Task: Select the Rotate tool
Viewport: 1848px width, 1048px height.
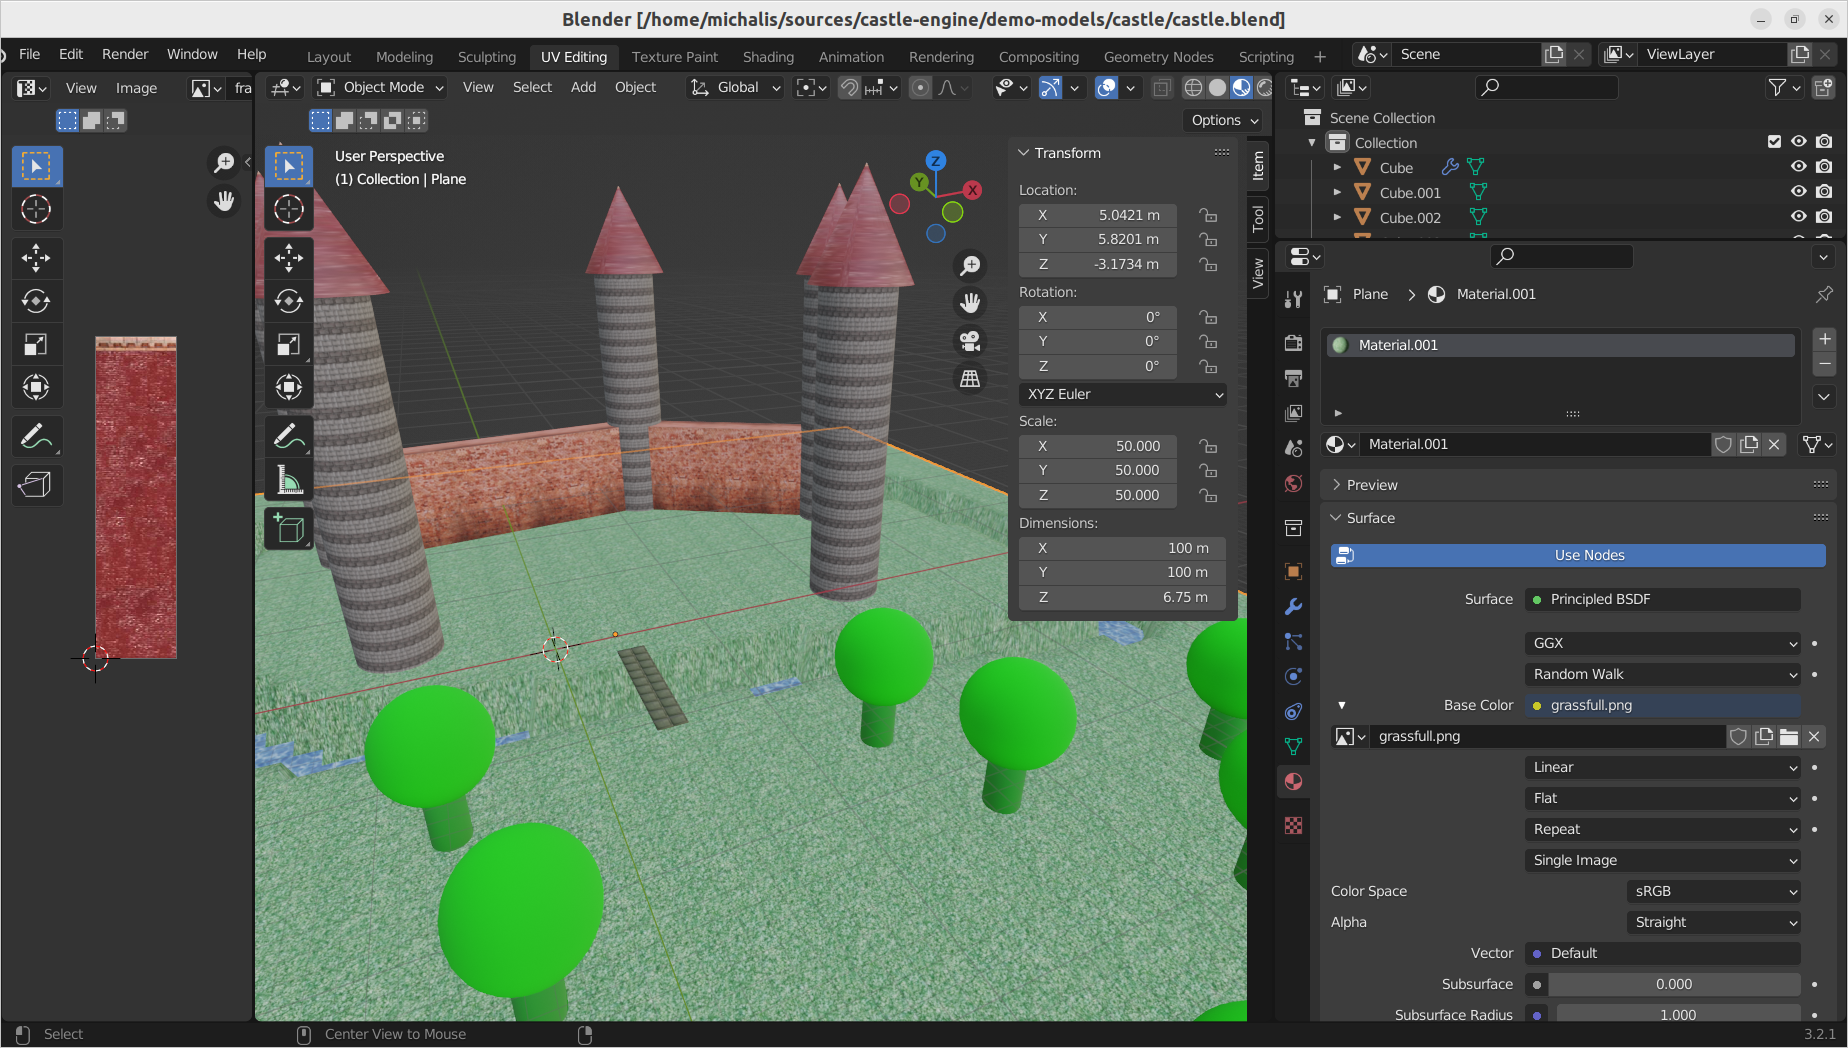Action: coord(289,301)
